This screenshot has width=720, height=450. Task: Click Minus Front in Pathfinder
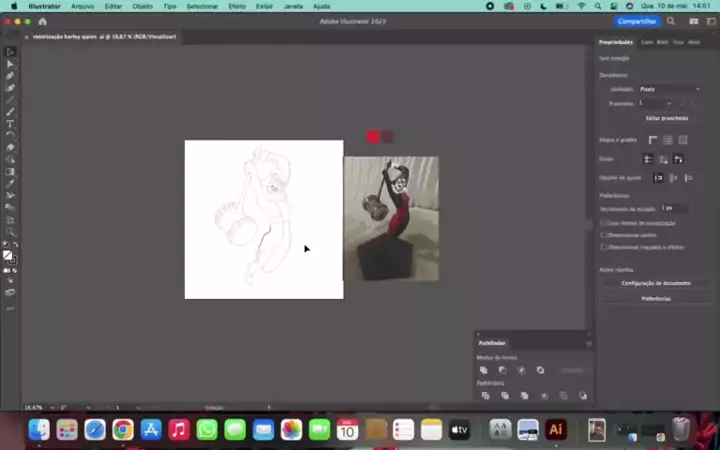click(502, 370)
